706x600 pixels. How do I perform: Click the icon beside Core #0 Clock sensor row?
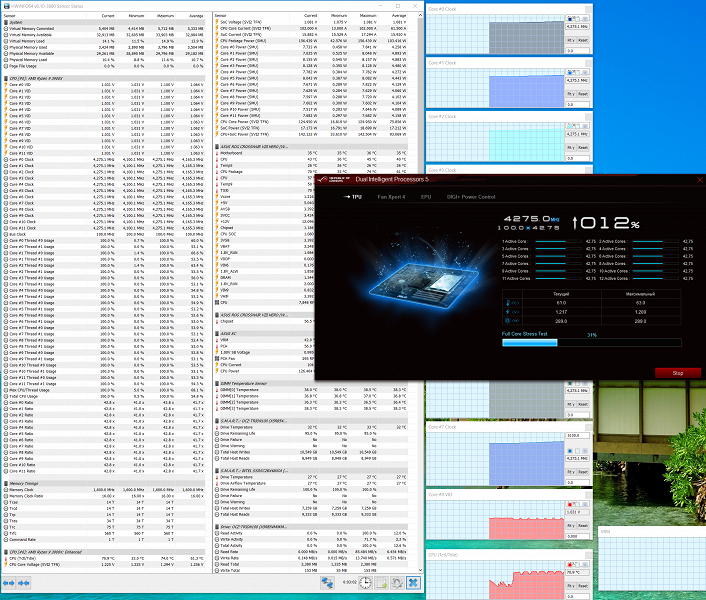click(x=6, y=159)
